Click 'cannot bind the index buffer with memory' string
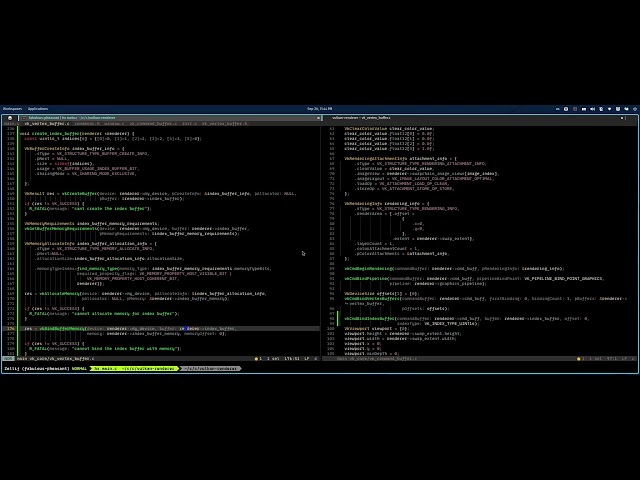This screenshot has width=640, height=480. coord(125,349)
